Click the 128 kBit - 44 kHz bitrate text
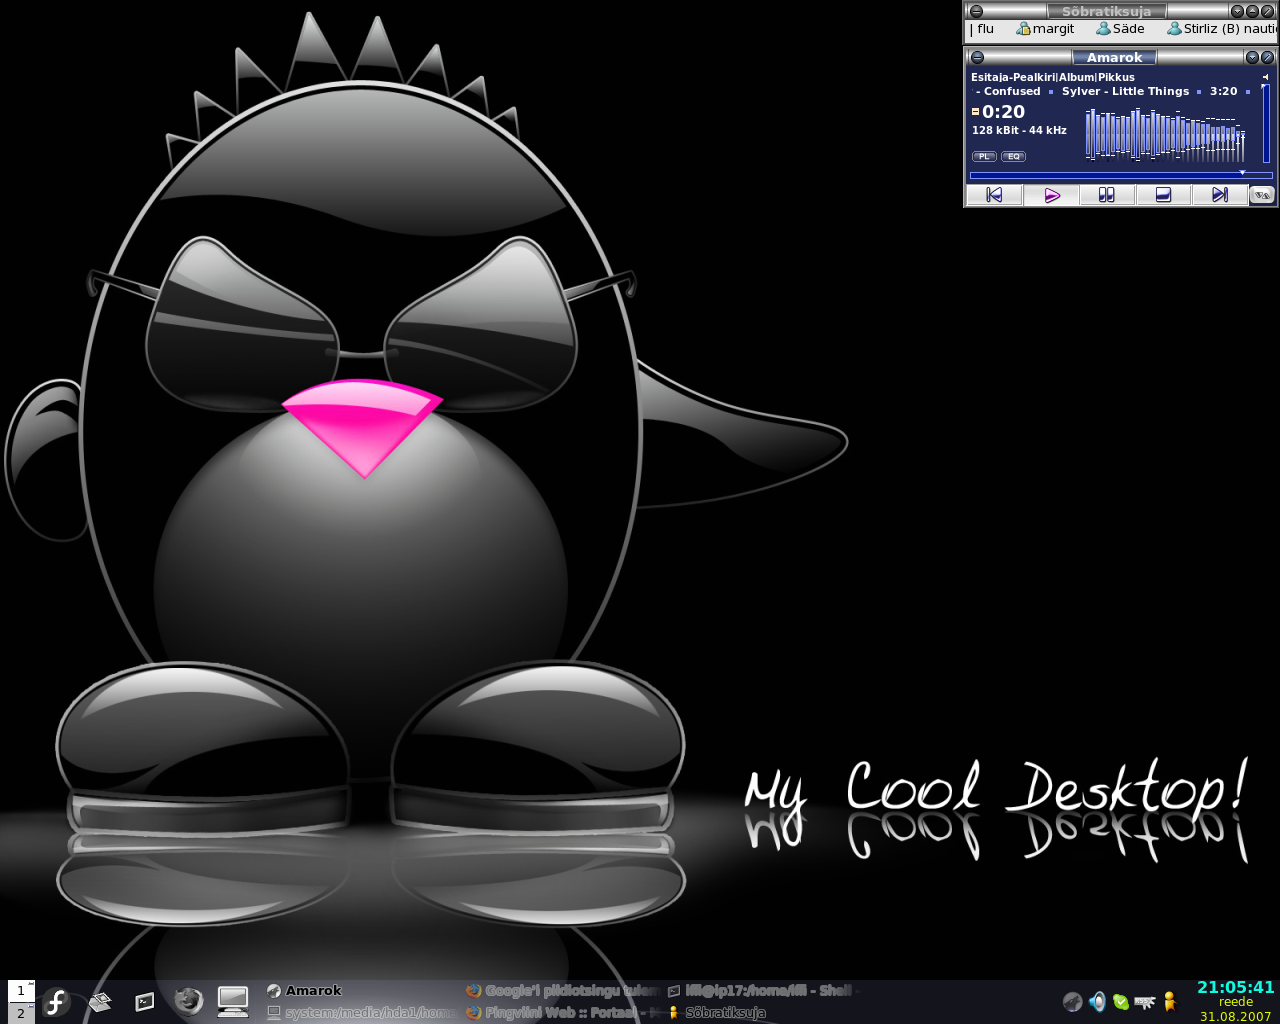1280x1024 pixels. point(1019,130)
